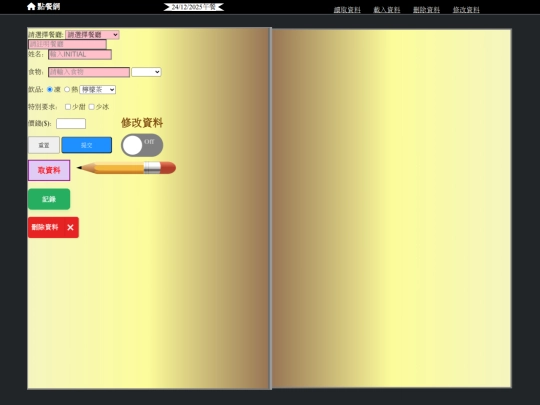
Task: Focus the 姓名 INITIAL input field
Action: [80, 54]
